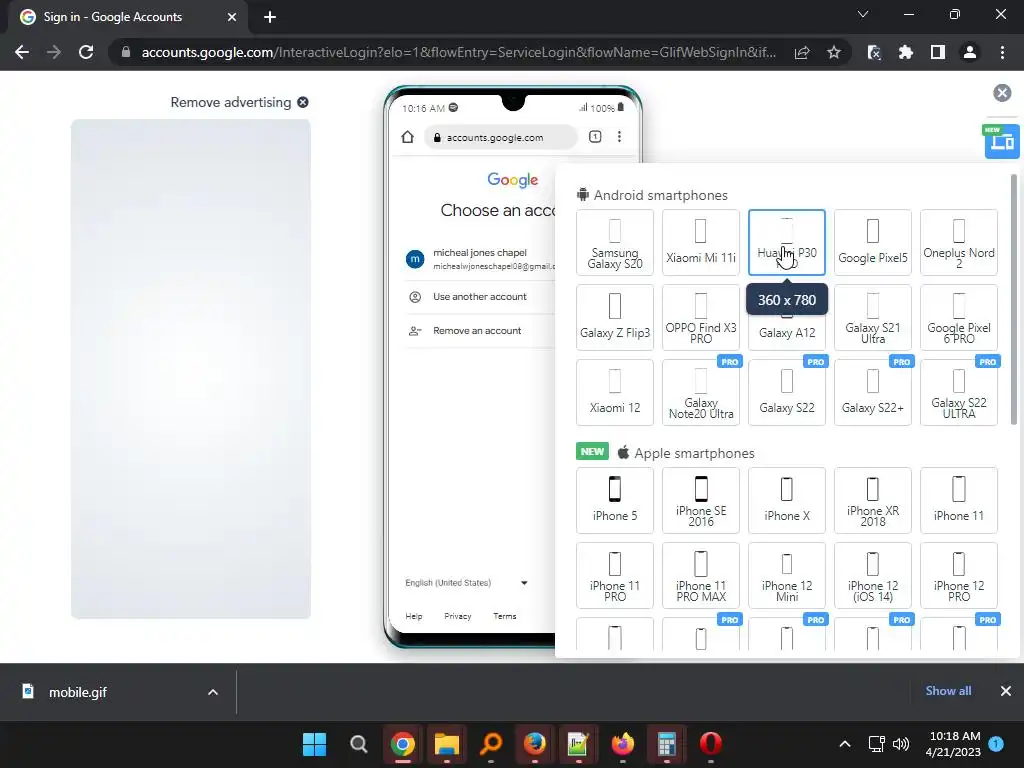Open the Help link
The image size is (1024, 768).
point(413,616)
